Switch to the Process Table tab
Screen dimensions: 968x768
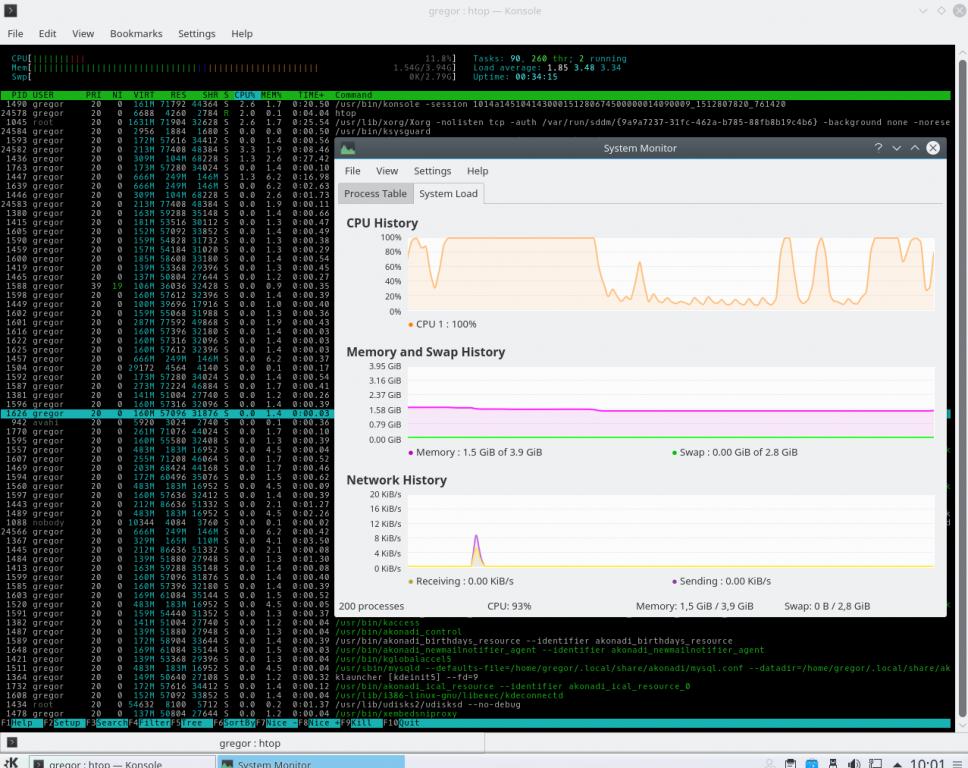click(375, 193)
